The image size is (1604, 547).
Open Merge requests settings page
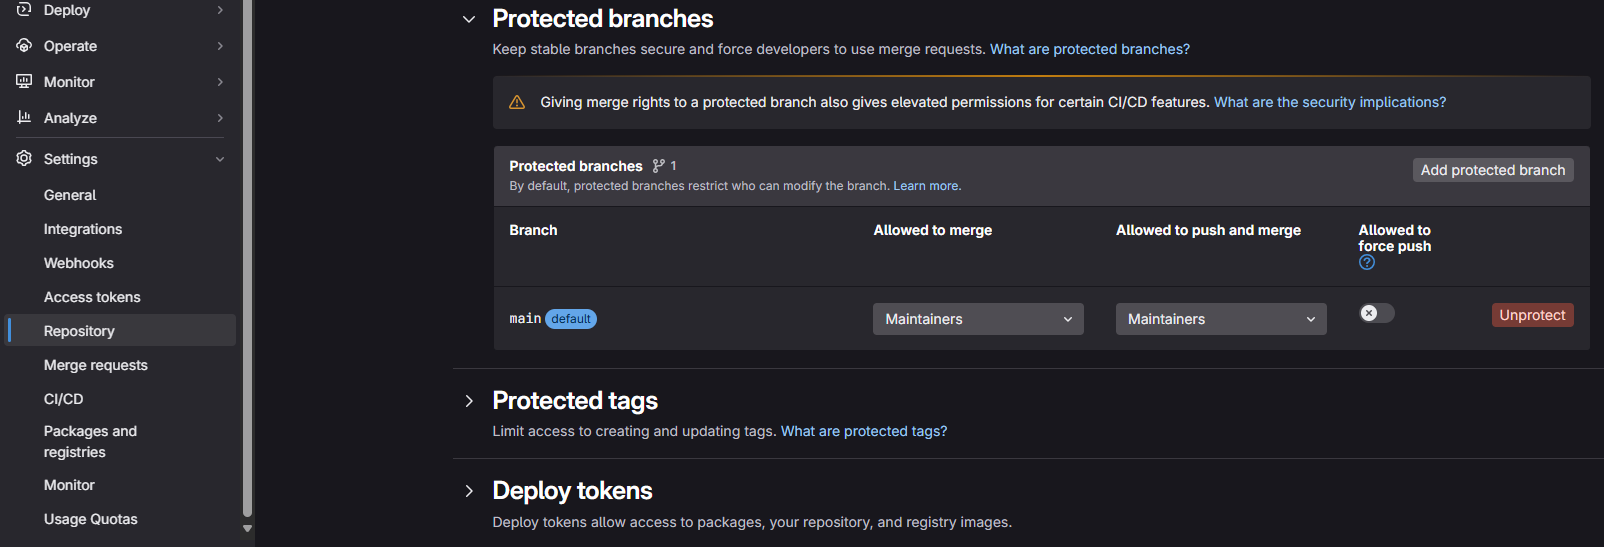pos(96,365)
